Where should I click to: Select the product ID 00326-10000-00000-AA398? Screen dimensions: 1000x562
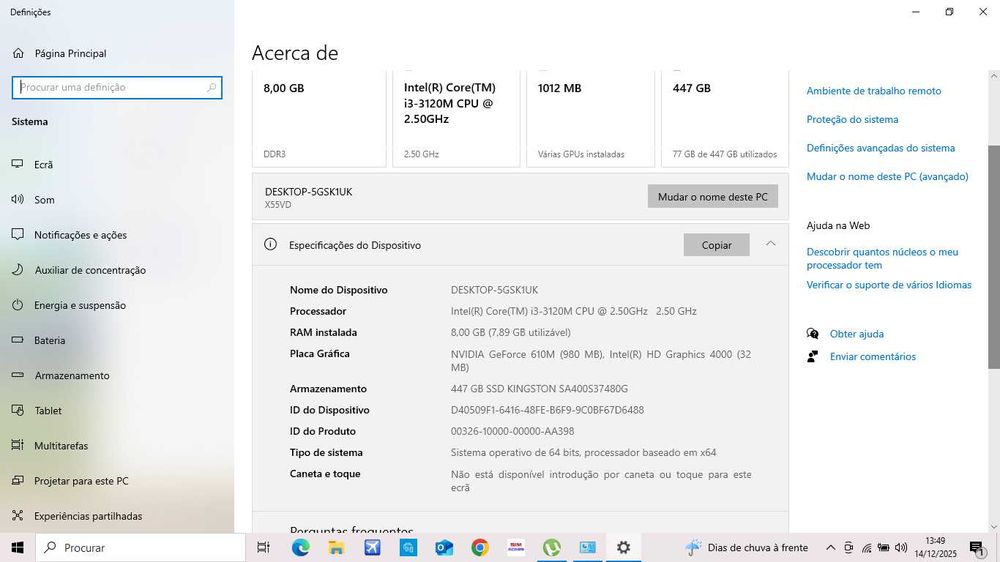coord(512,431)
